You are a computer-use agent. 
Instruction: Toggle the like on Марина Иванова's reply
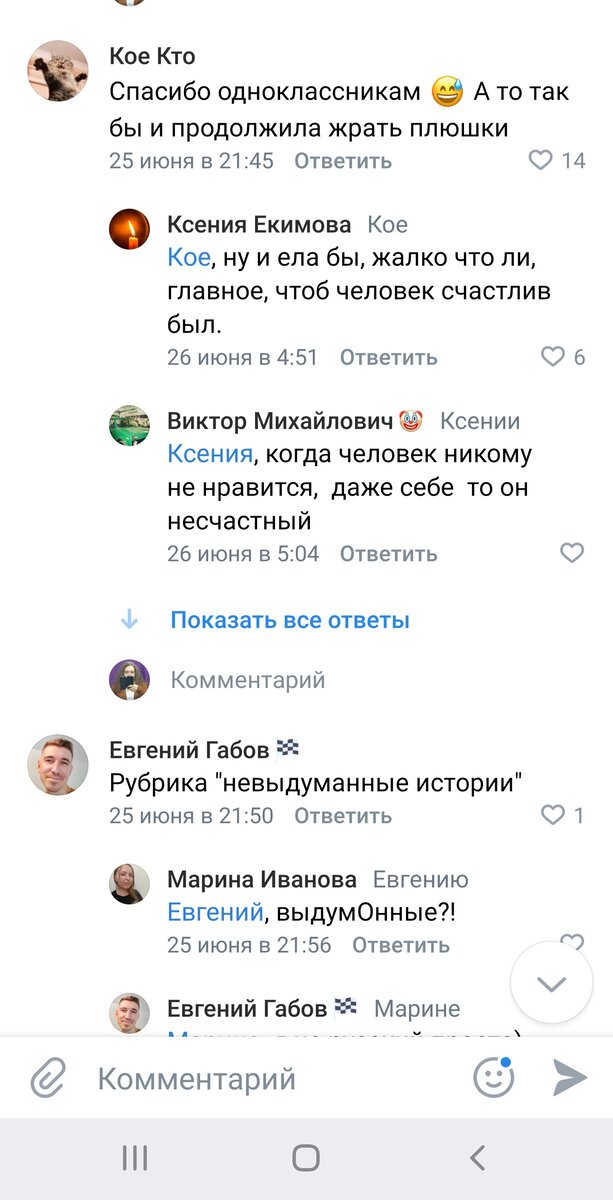pos(572,940)
